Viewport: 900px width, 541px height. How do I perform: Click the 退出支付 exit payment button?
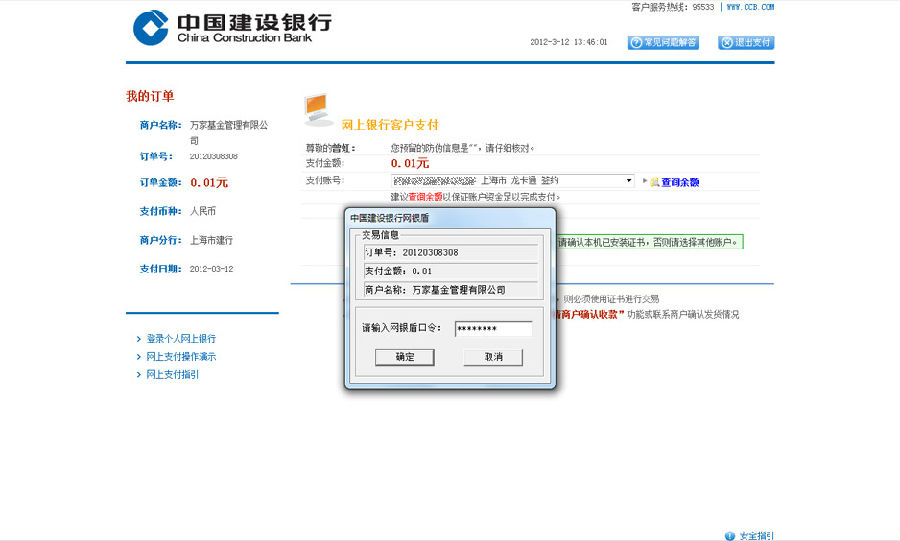pyautogui.click(x=746, y=42)
